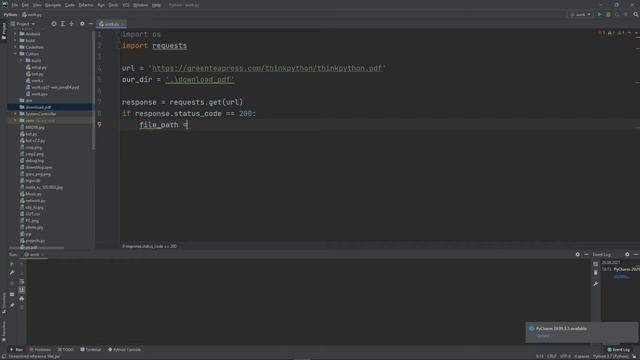Open the Terminal tool window
Viewport: 640px width, 360px height.
point(91,350)
